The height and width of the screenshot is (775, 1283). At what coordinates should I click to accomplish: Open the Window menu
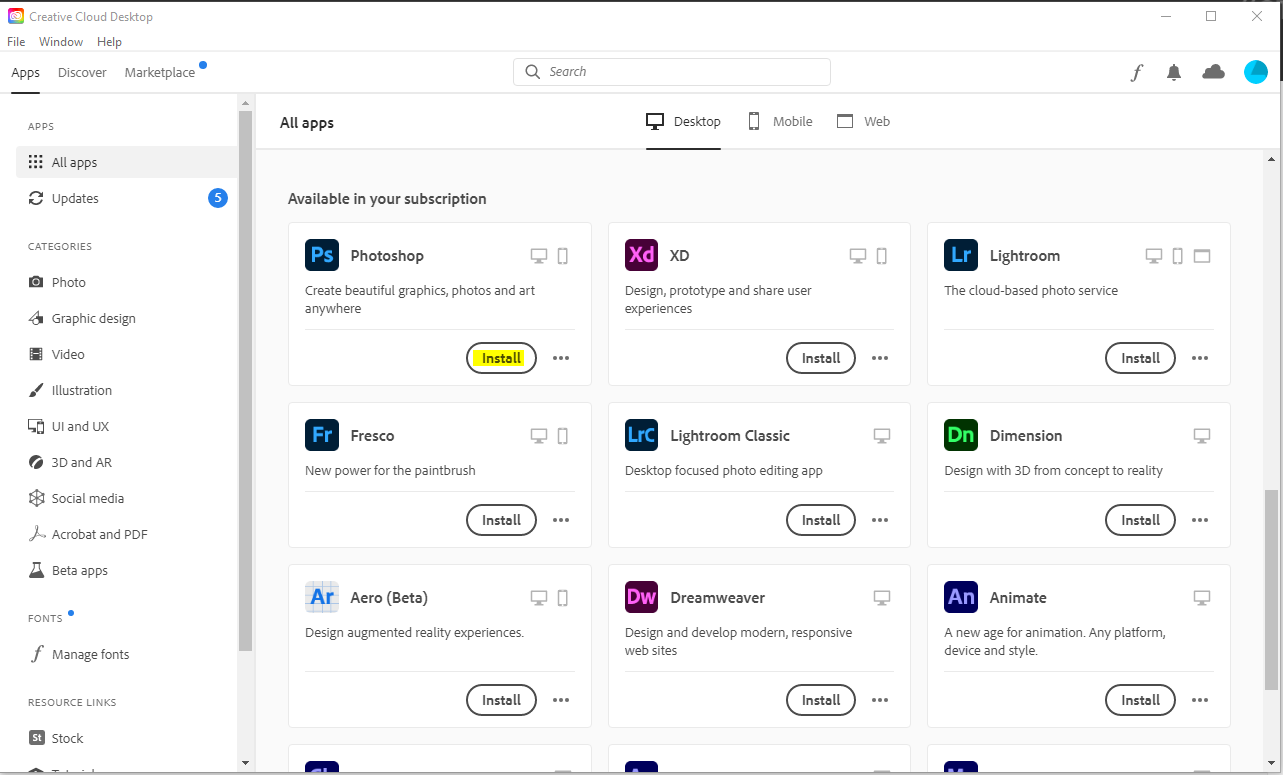[x=61, y=42]
